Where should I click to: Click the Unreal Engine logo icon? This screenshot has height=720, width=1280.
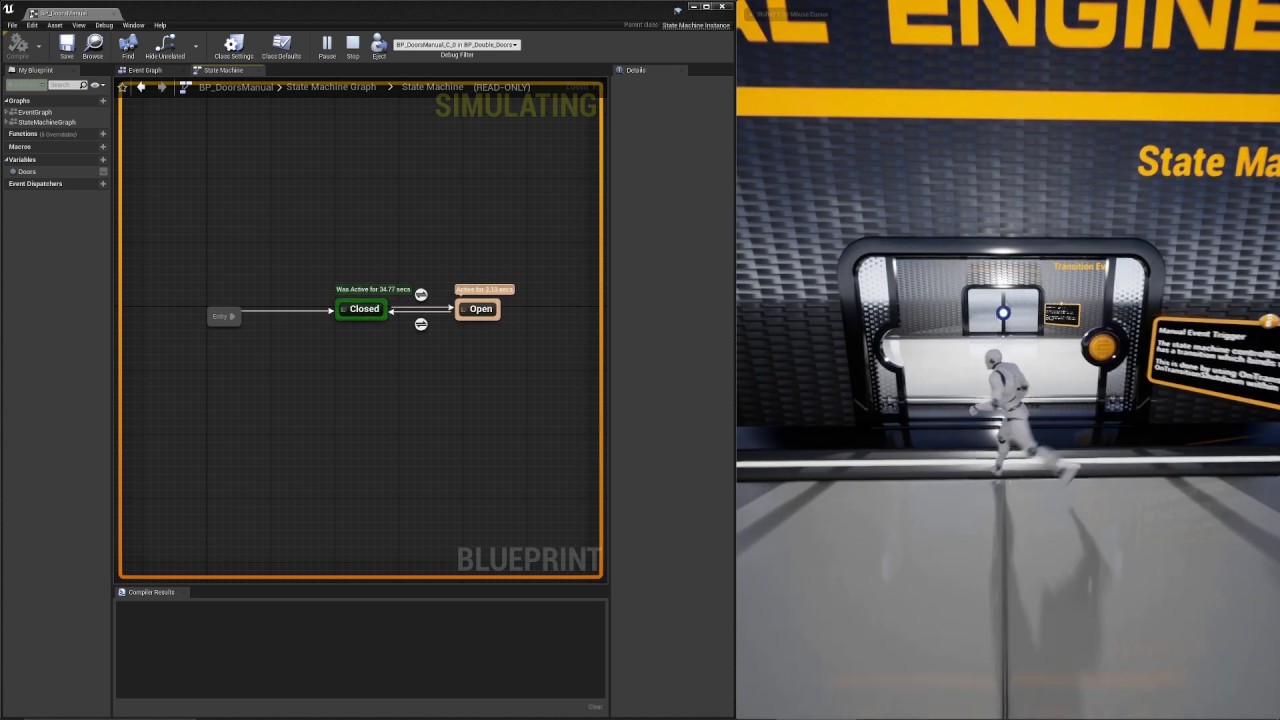pyautogui.click(x=9, y=9)
